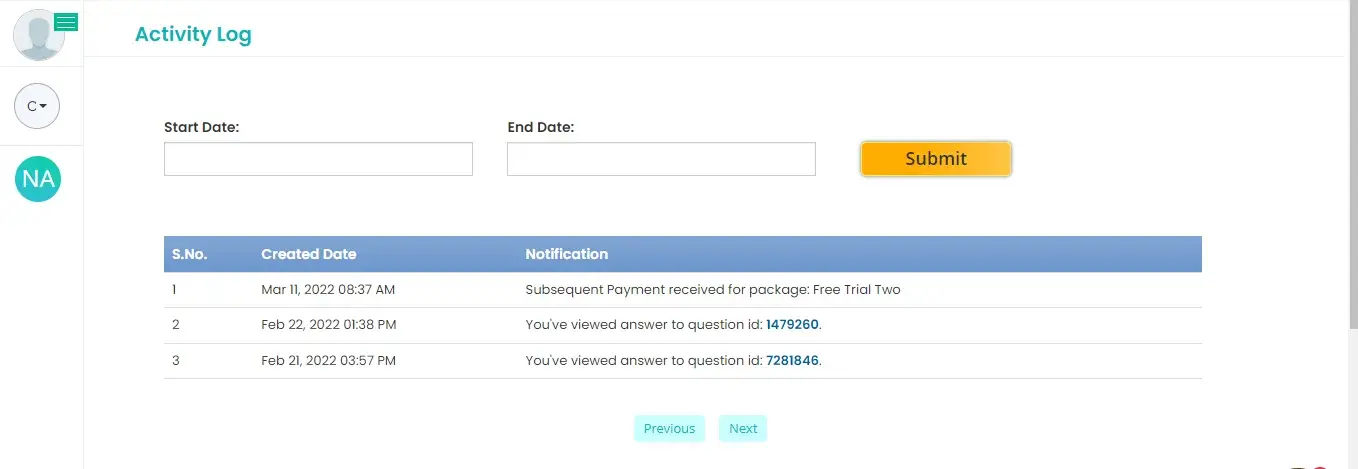Go to Previous page of log
The width and height of the screenshot is (1358, 469).
(x=669, y=428)
